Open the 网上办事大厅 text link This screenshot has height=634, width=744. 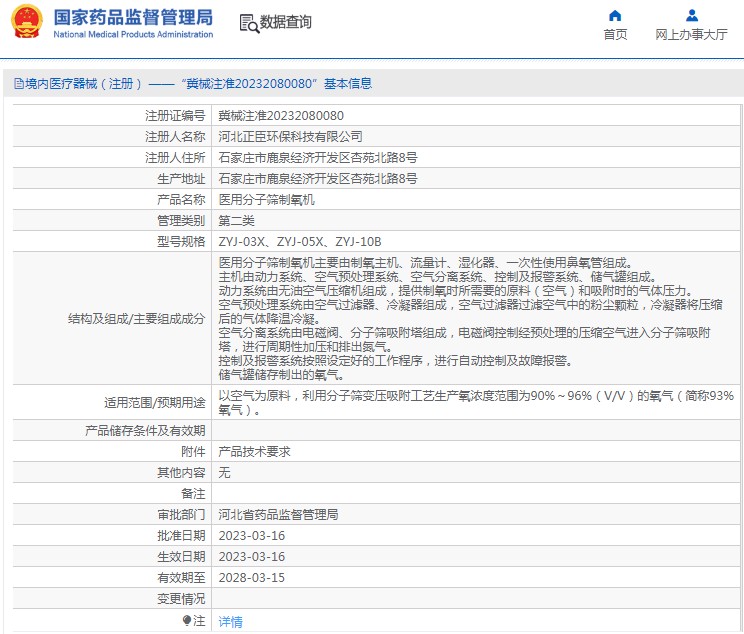tap(691, 34)
